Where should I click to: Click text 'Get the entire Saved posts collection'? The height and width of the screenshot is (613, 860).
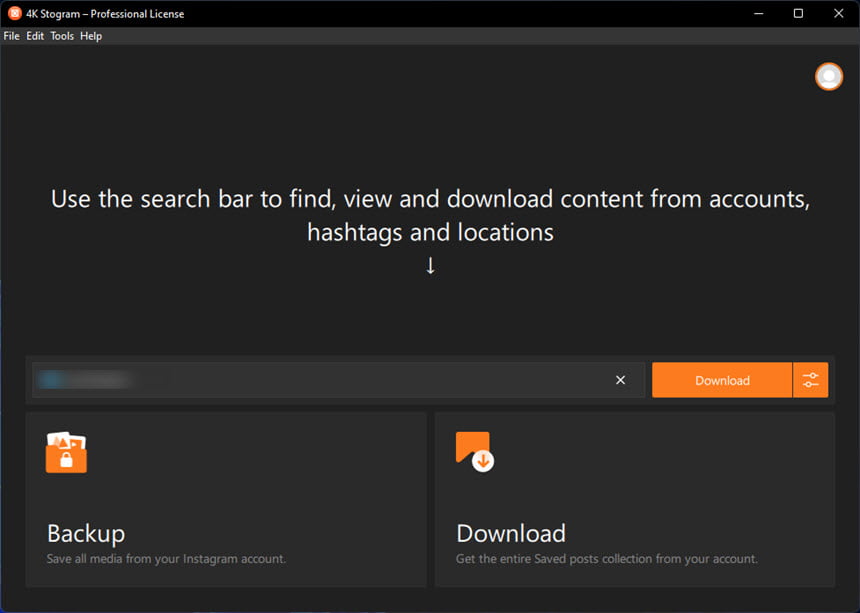point(555,559)
